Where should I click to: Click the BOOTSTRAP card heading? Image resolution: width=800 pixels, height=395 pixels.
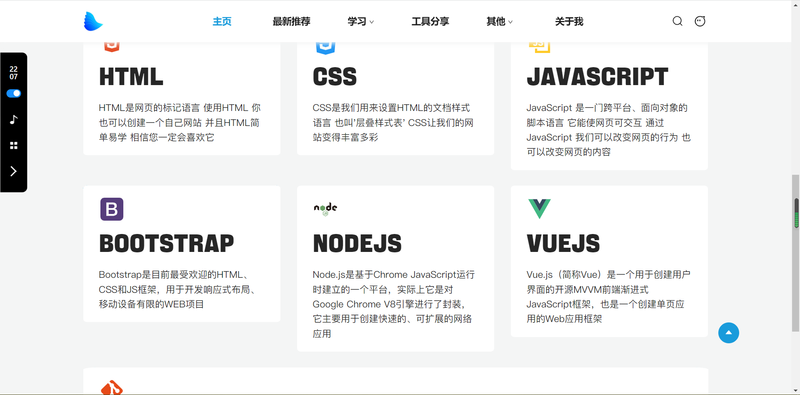click(x=166, y=243)
